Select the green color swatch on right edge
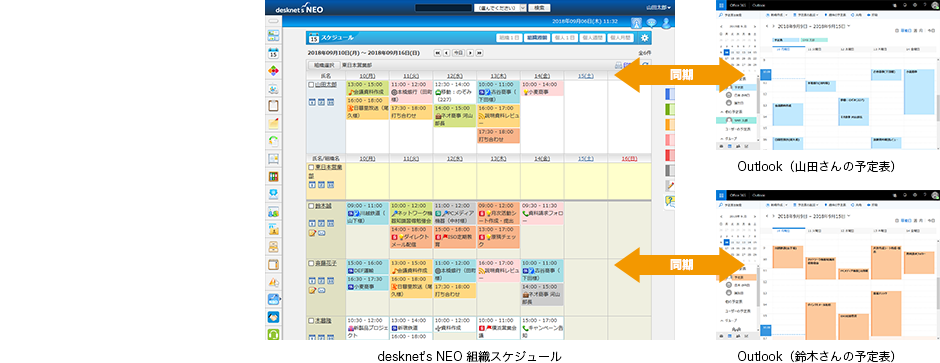940x363 pixels. pos(671,110)
